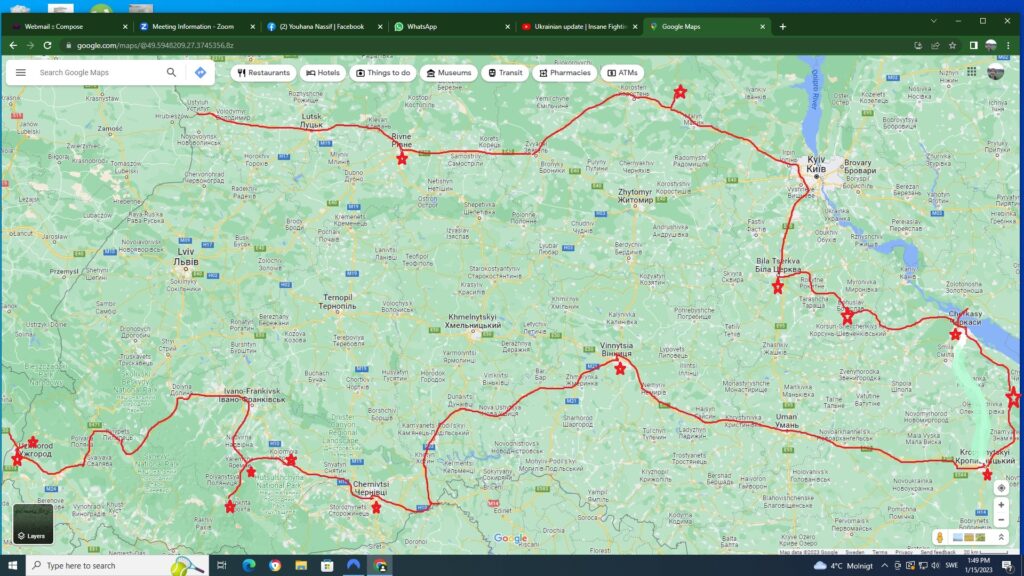Close the Google Maps tab

tap(762, 27)
